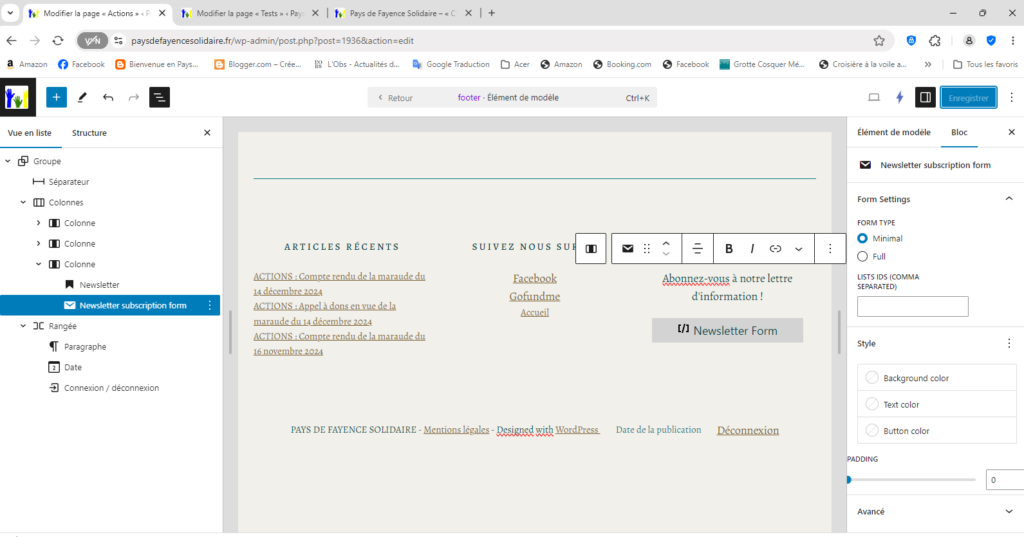
Task: Toggle the document overview list view icon
Action: (160, 98)
